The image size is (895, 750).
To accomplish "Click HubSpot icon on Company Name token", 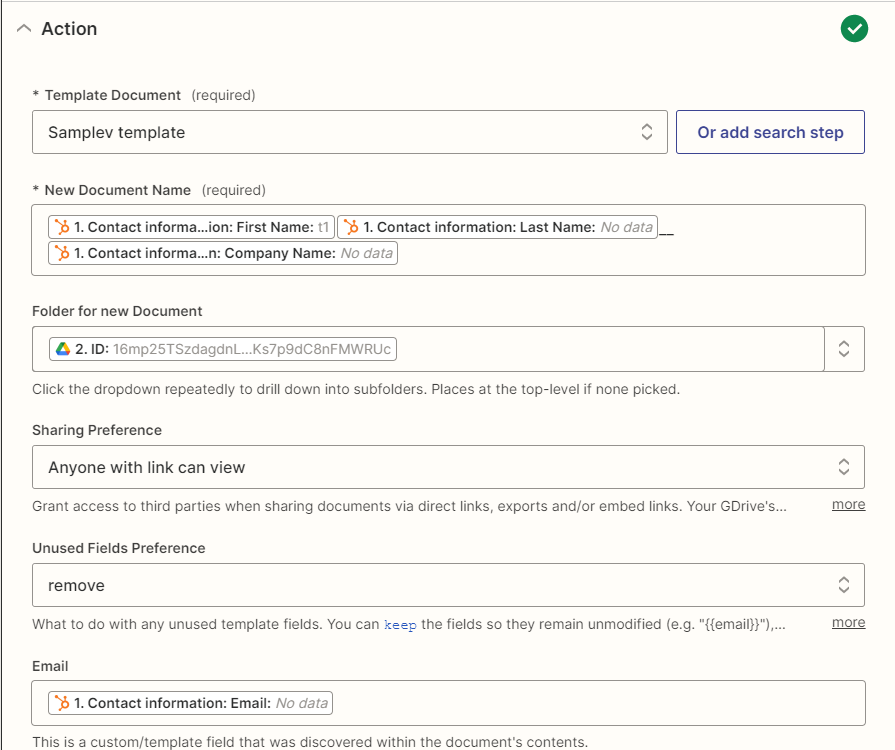I will pos(62,253).
